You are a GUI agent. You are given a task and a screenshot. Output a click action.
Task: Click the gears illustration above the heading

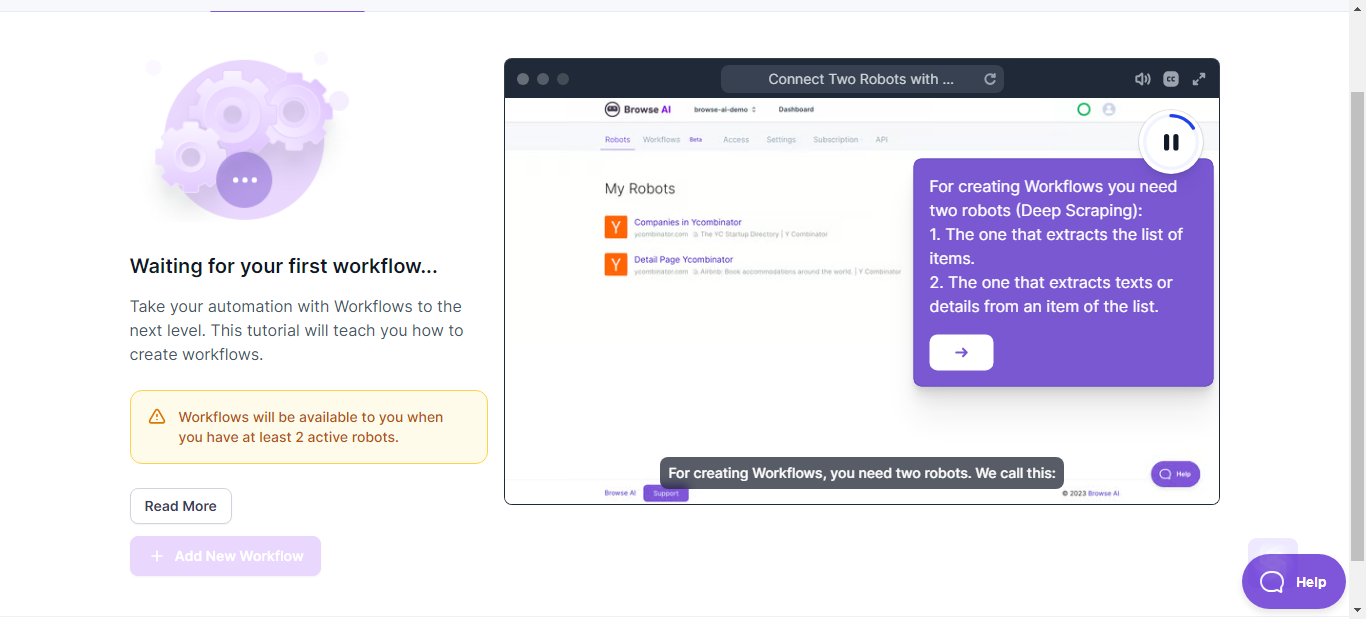tap(247, 136)
